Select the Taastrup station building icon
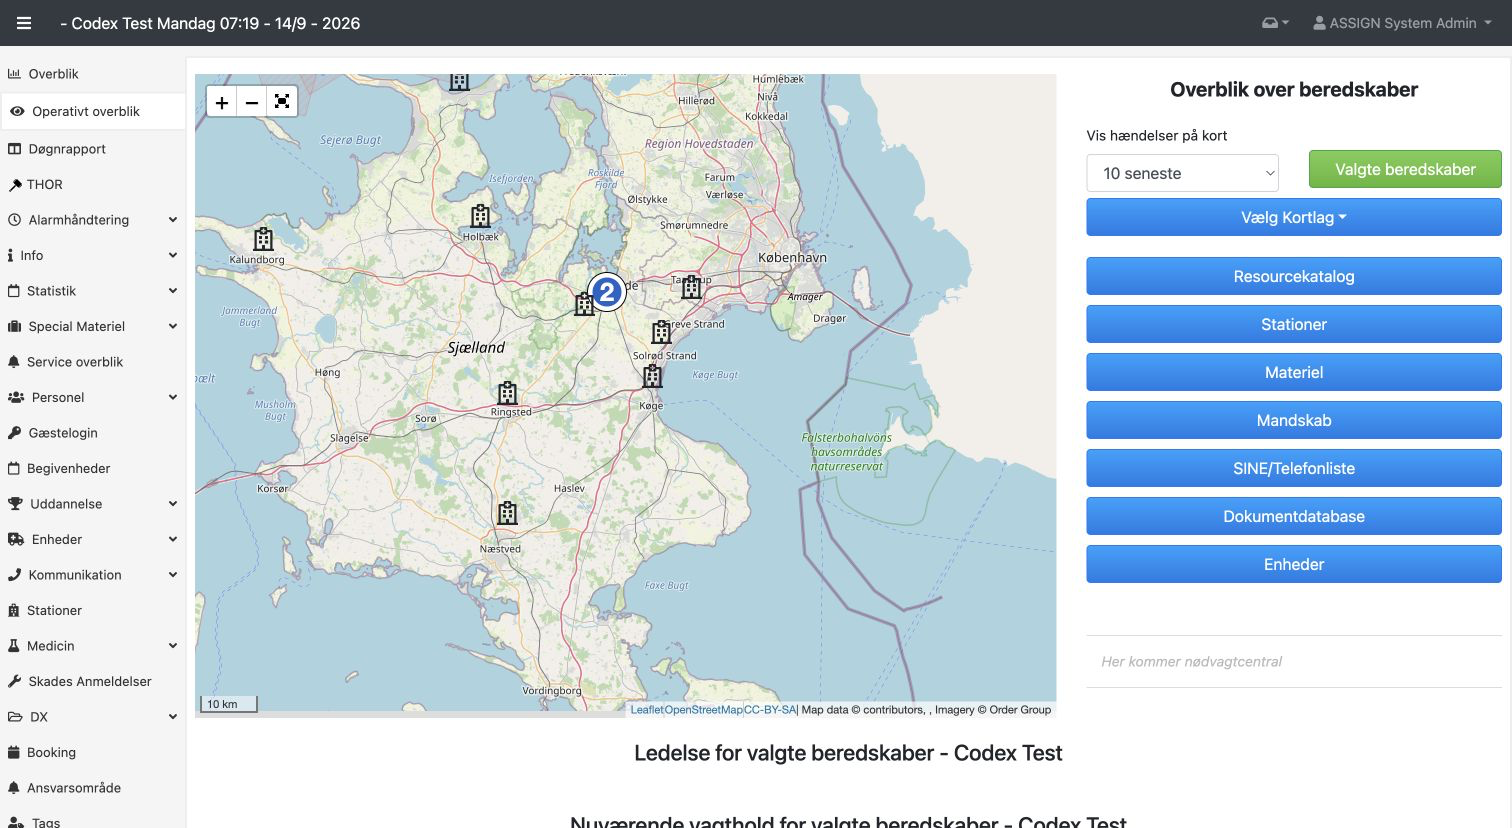The width and height of the screenshot is (1512, 828). [x=691, y=287]
